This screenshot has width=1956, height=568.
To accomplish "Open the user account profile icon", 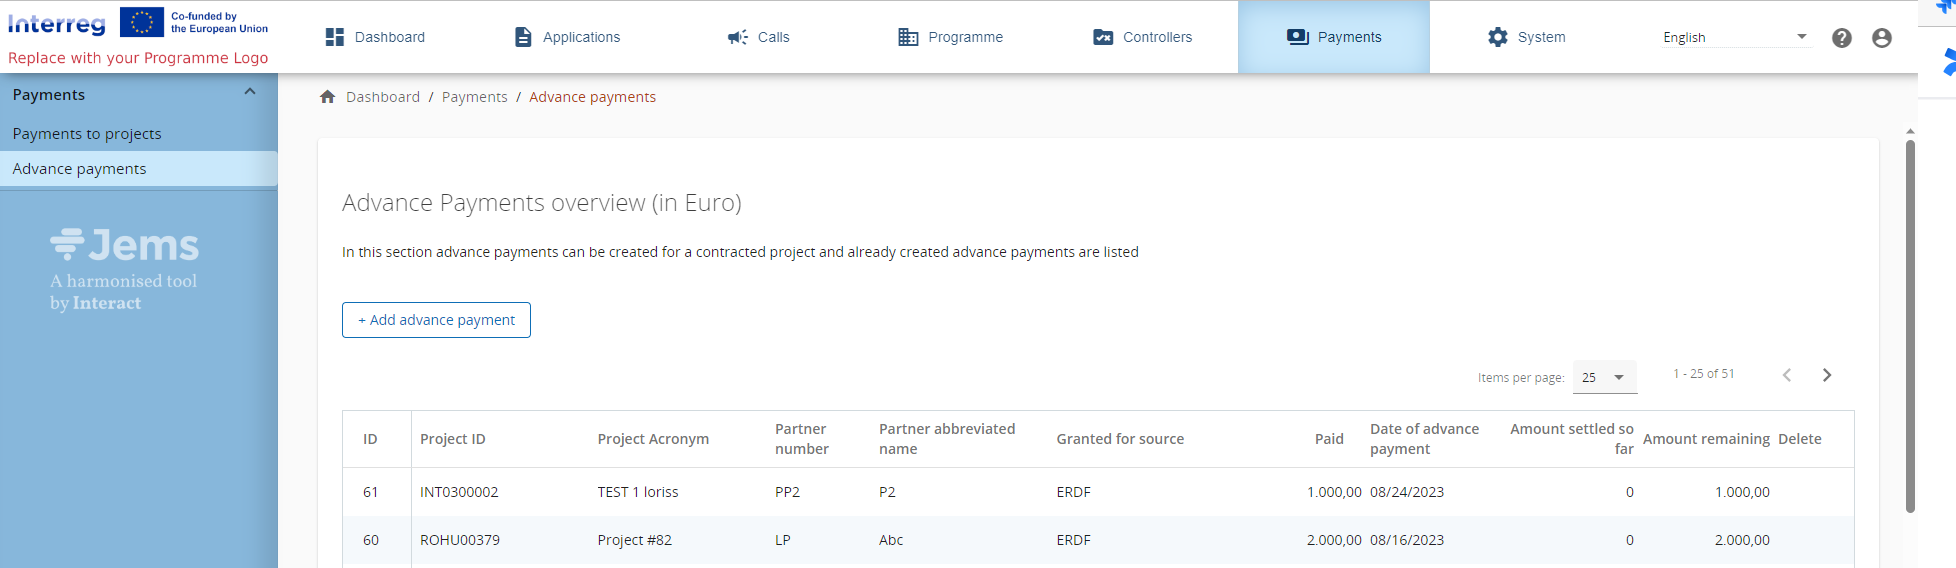I will [1881, 38].
